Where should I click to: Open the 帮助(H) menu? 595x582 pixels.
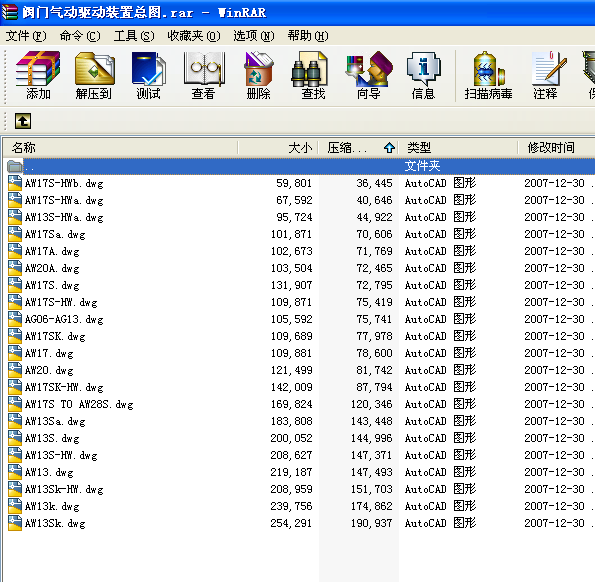[308, 36]
